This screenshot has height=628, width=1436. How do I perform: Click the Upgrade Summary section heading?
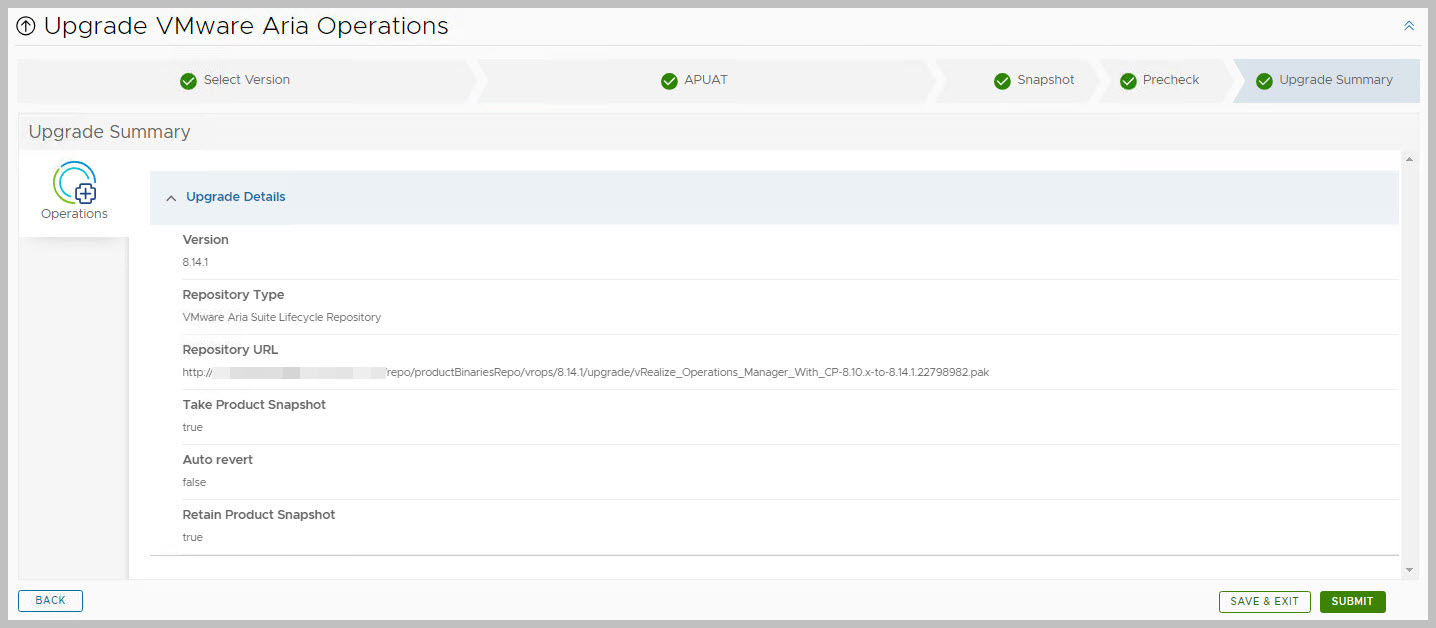[x=109, y=132]
